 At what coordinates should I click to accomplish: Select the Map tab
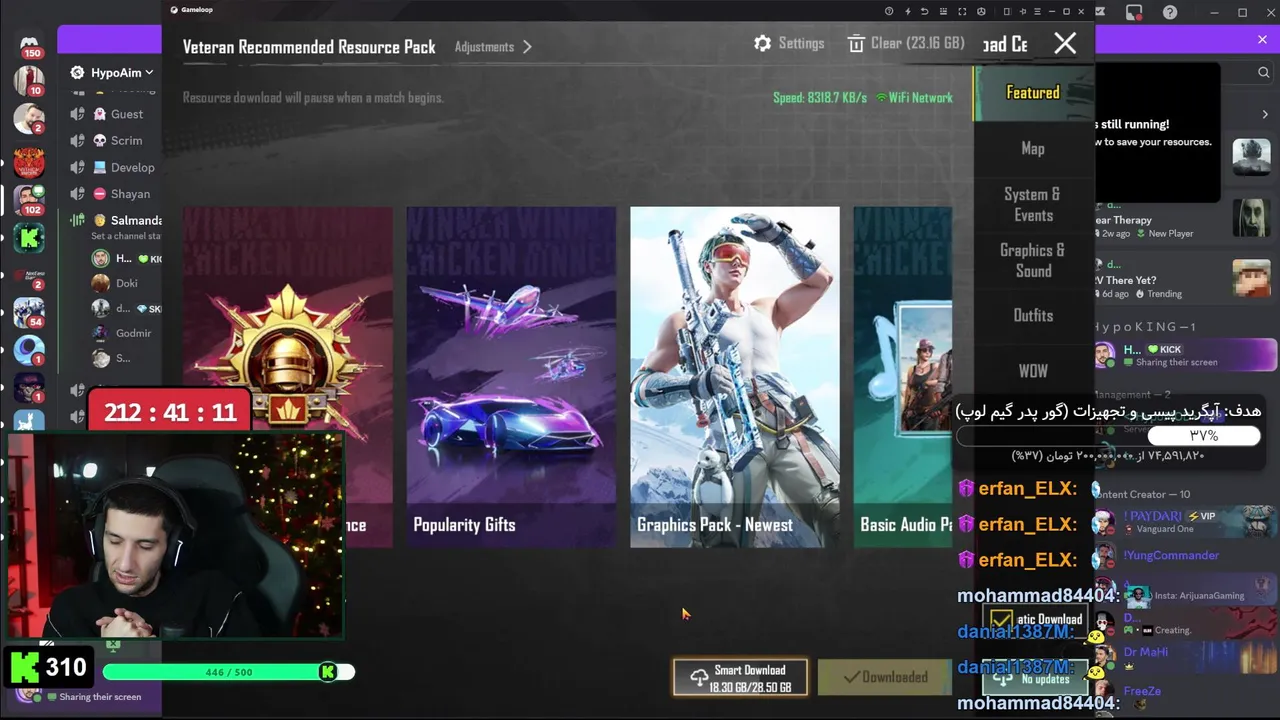tap(1033, 148)
